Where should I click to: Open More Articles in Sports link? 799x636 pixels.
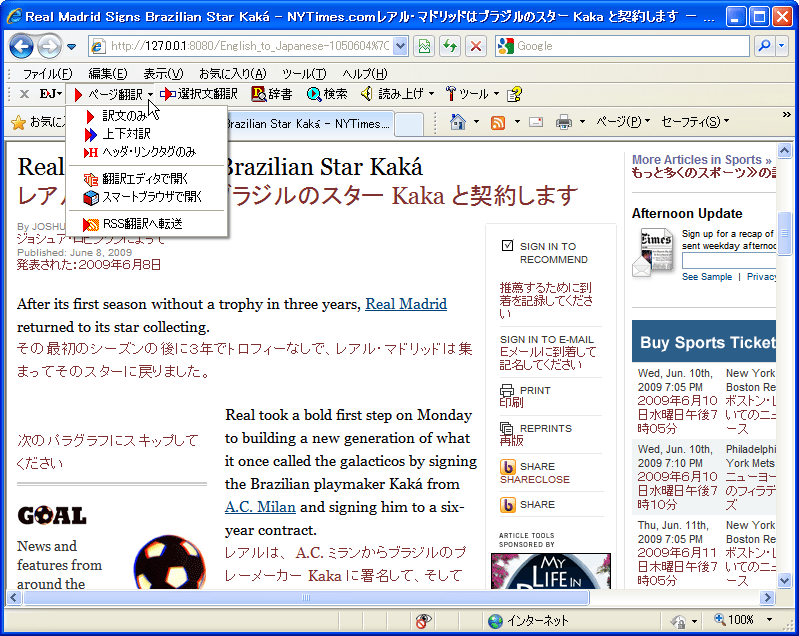coord(702,160)
